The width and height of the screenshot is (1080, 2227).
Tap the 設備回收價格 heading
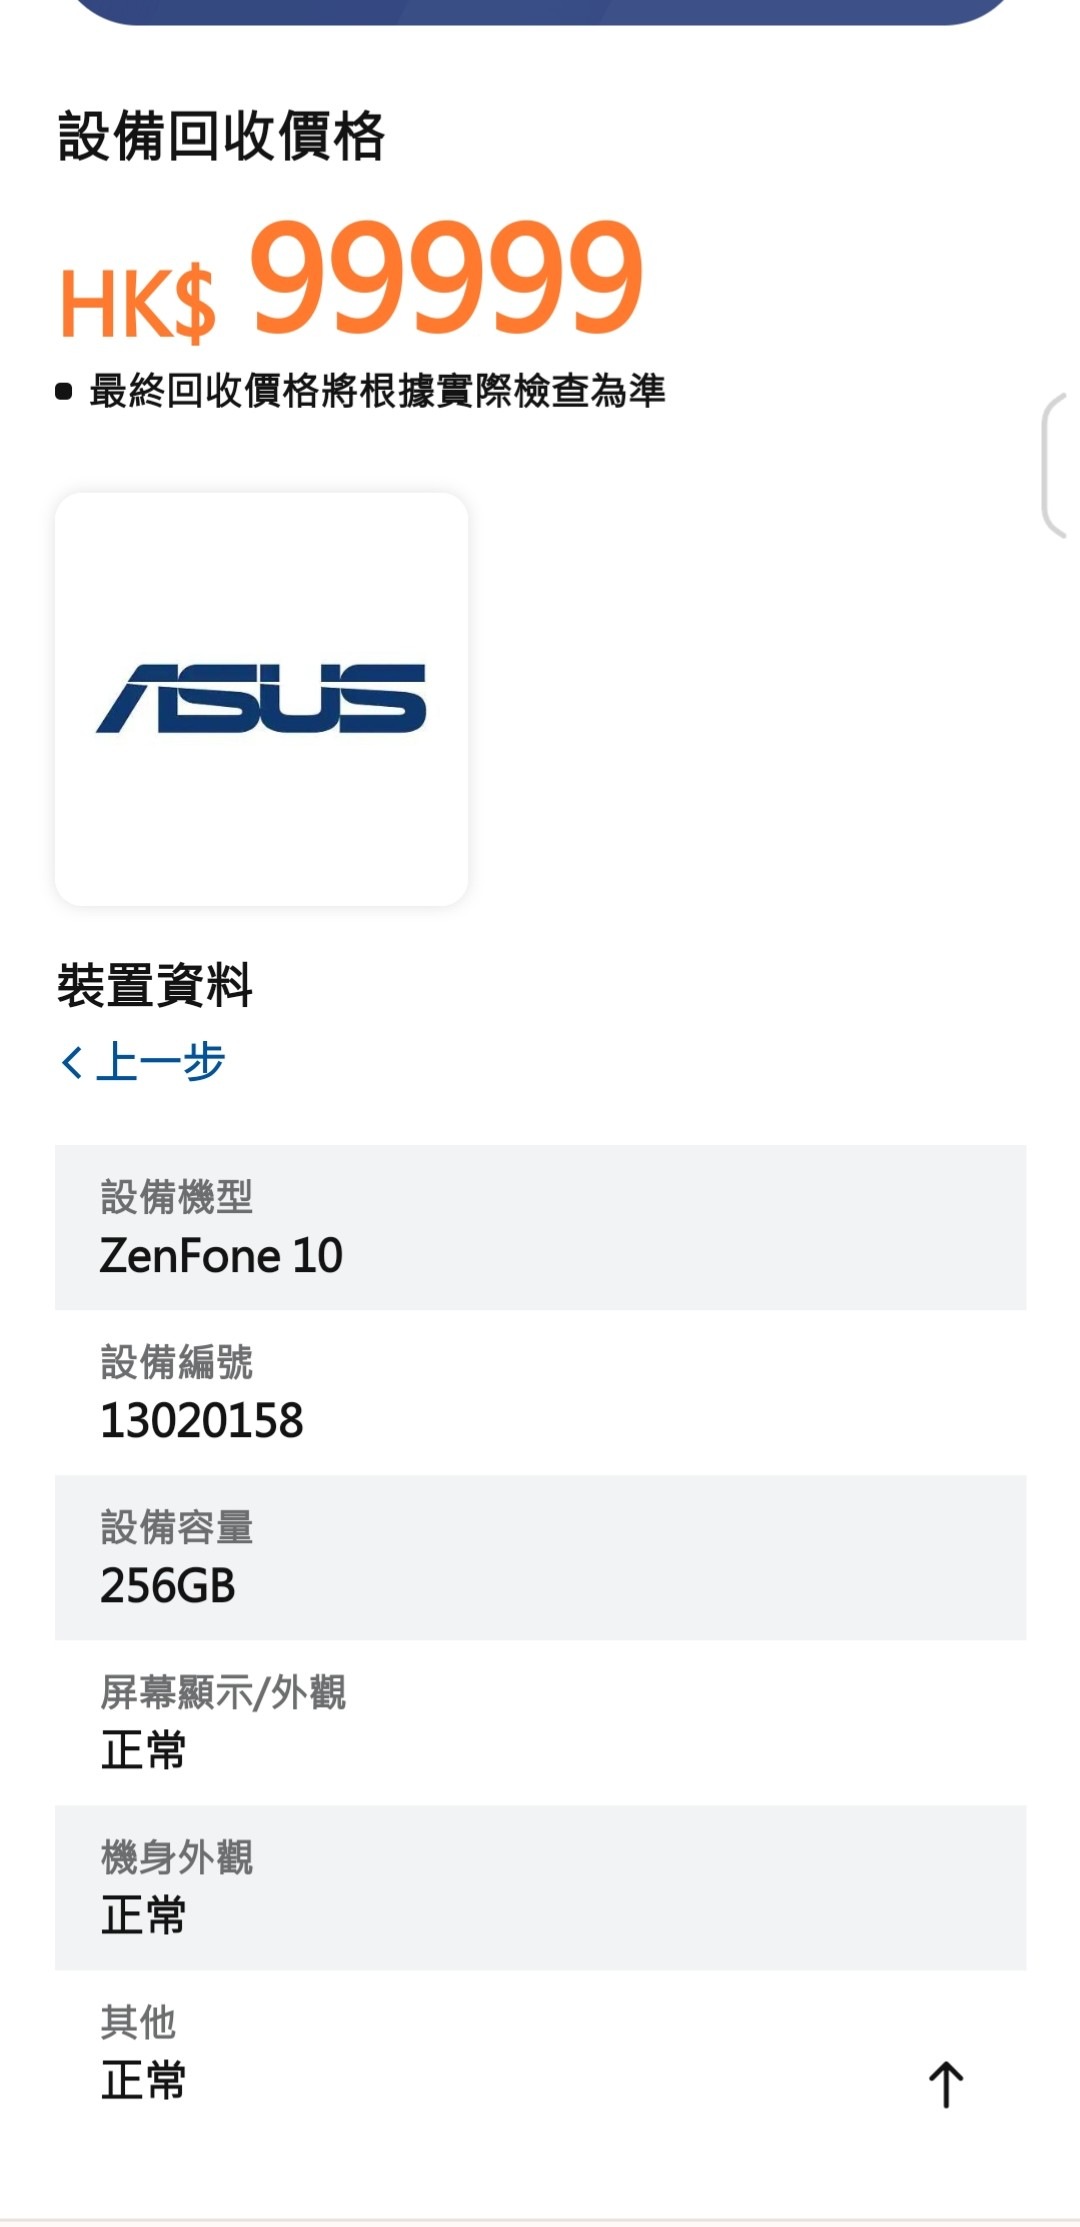[x=221, y=136]
